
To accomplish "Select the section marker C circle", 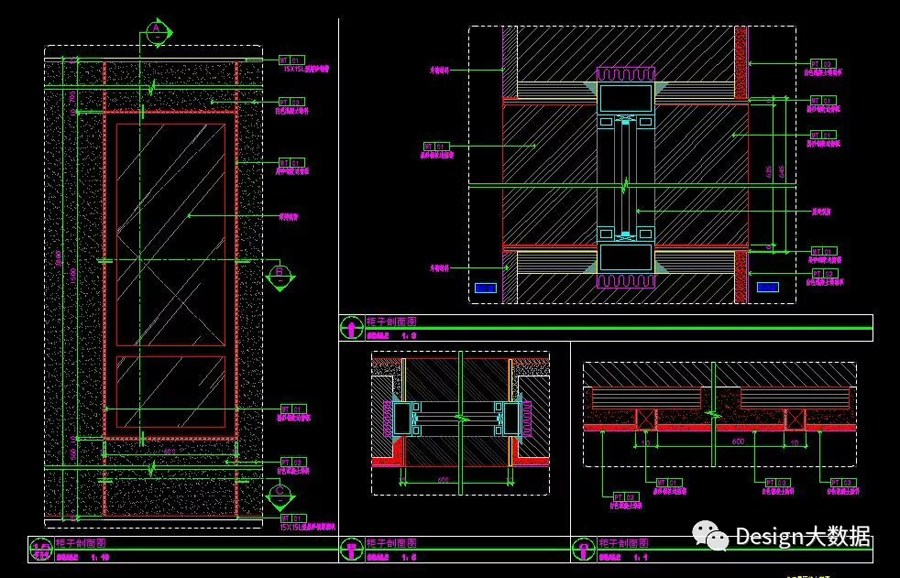I will (281, 494).
